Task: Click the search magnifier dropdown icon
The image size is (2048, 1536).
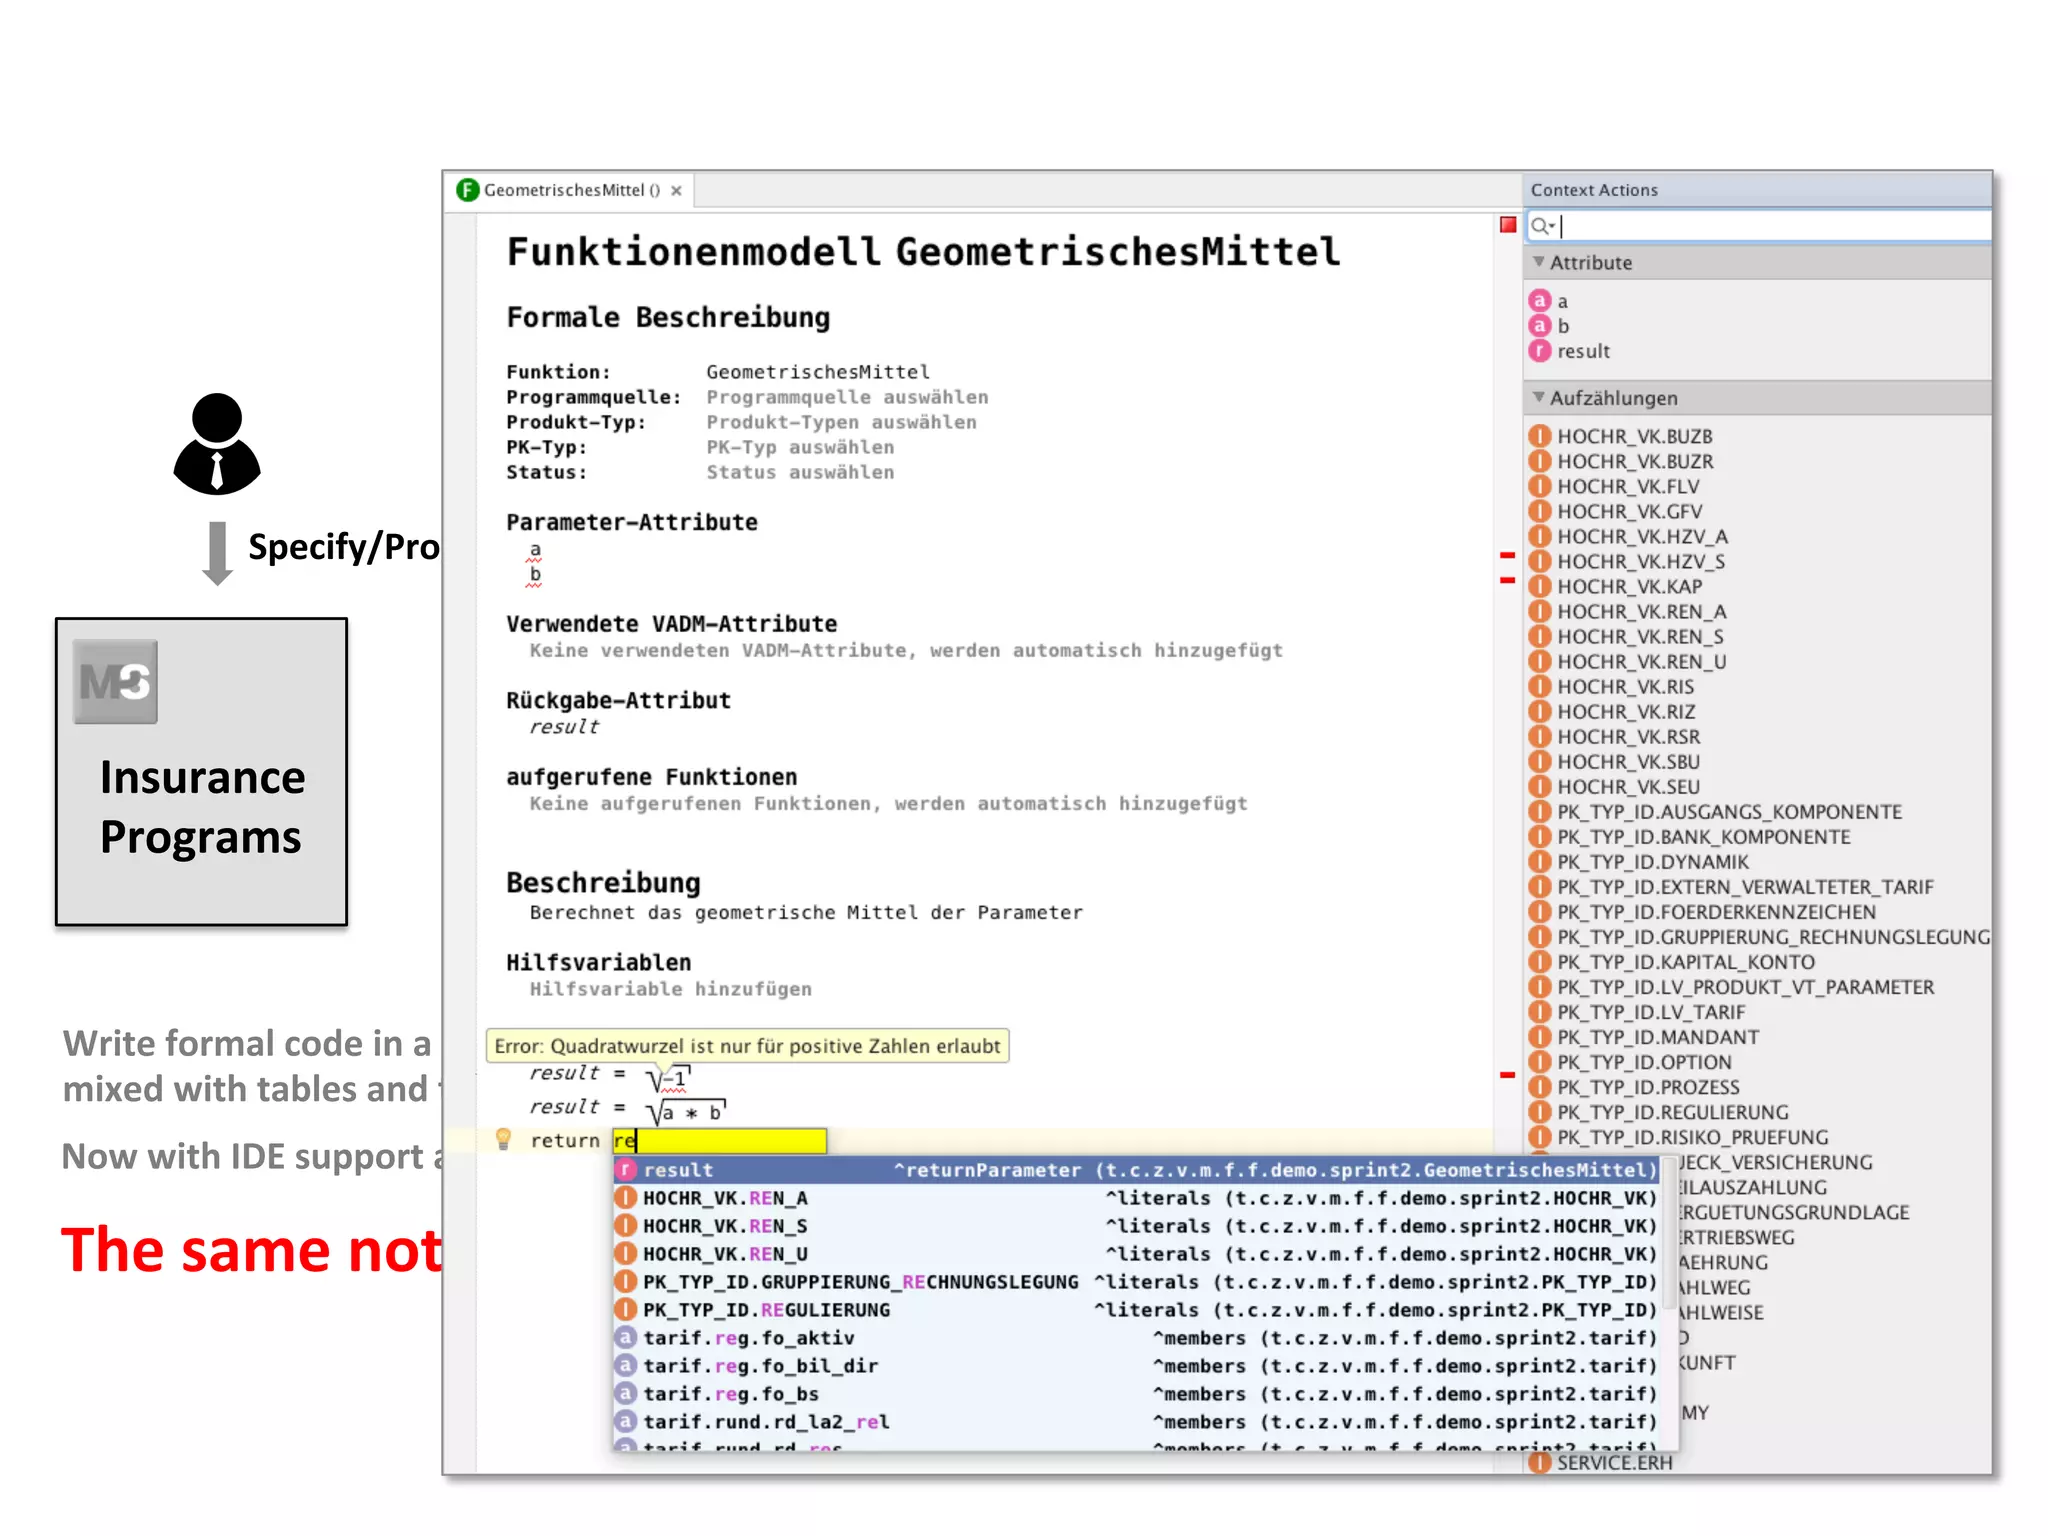Action: tap(1543, 226)
